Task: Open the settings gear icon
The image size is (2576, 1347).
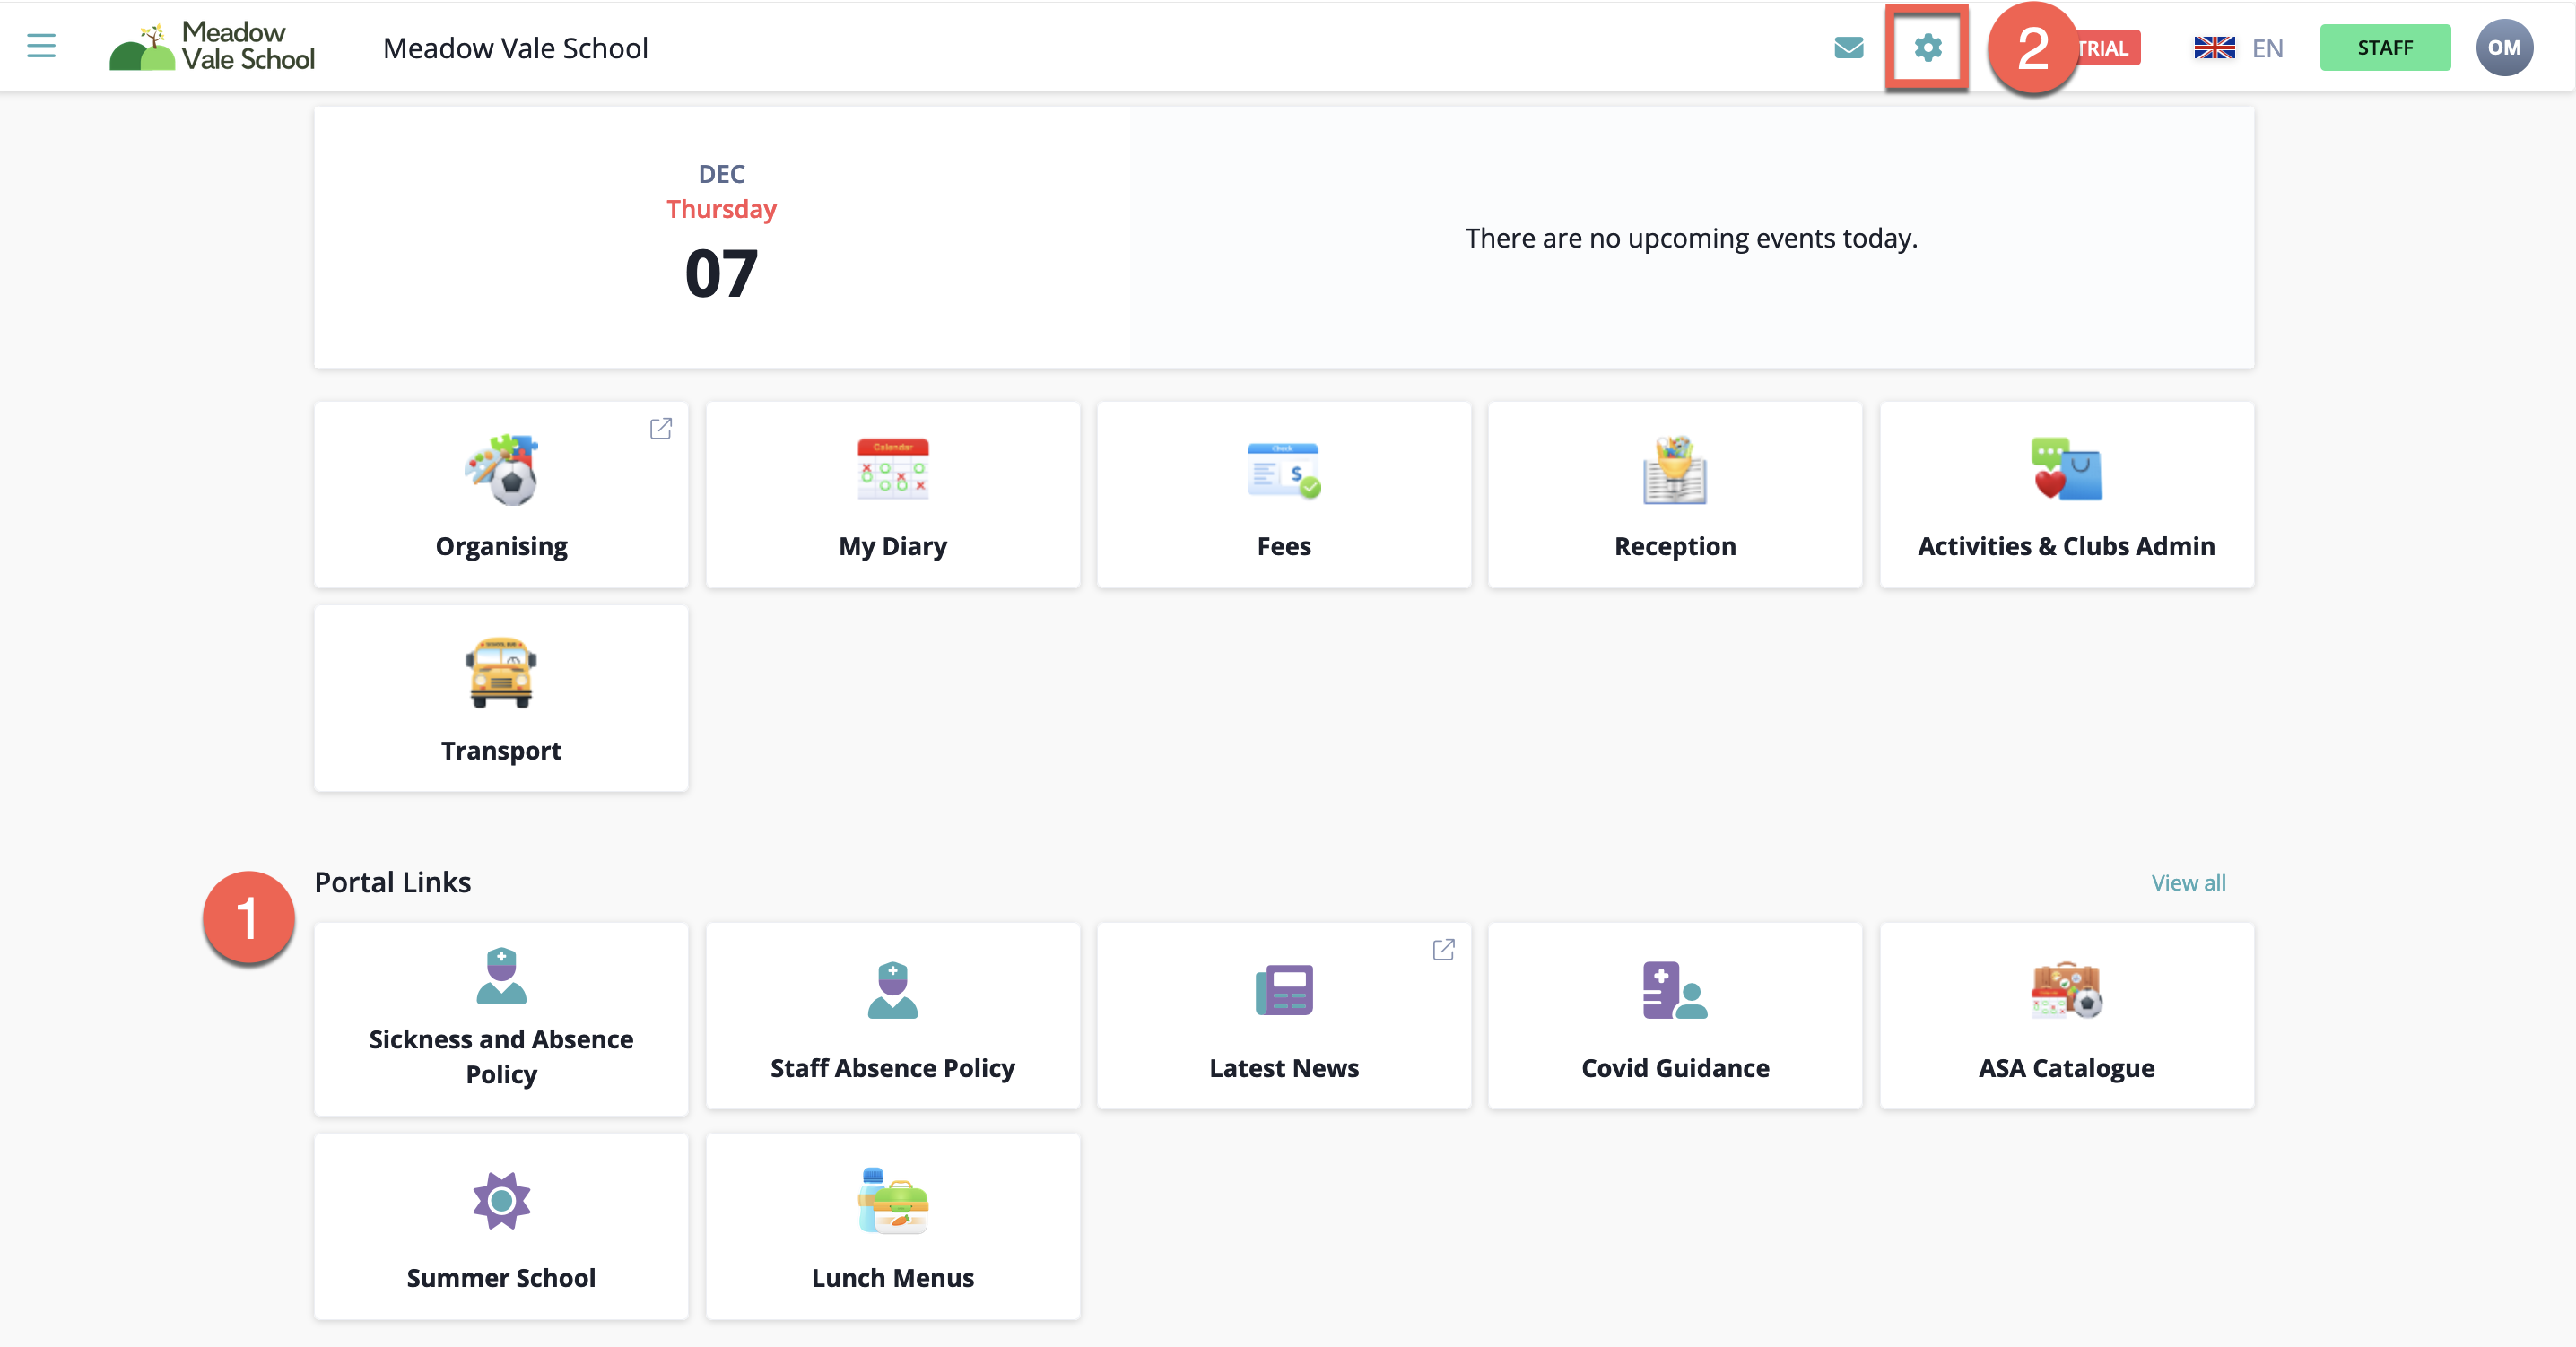Action: click(x=1927, y=48)
